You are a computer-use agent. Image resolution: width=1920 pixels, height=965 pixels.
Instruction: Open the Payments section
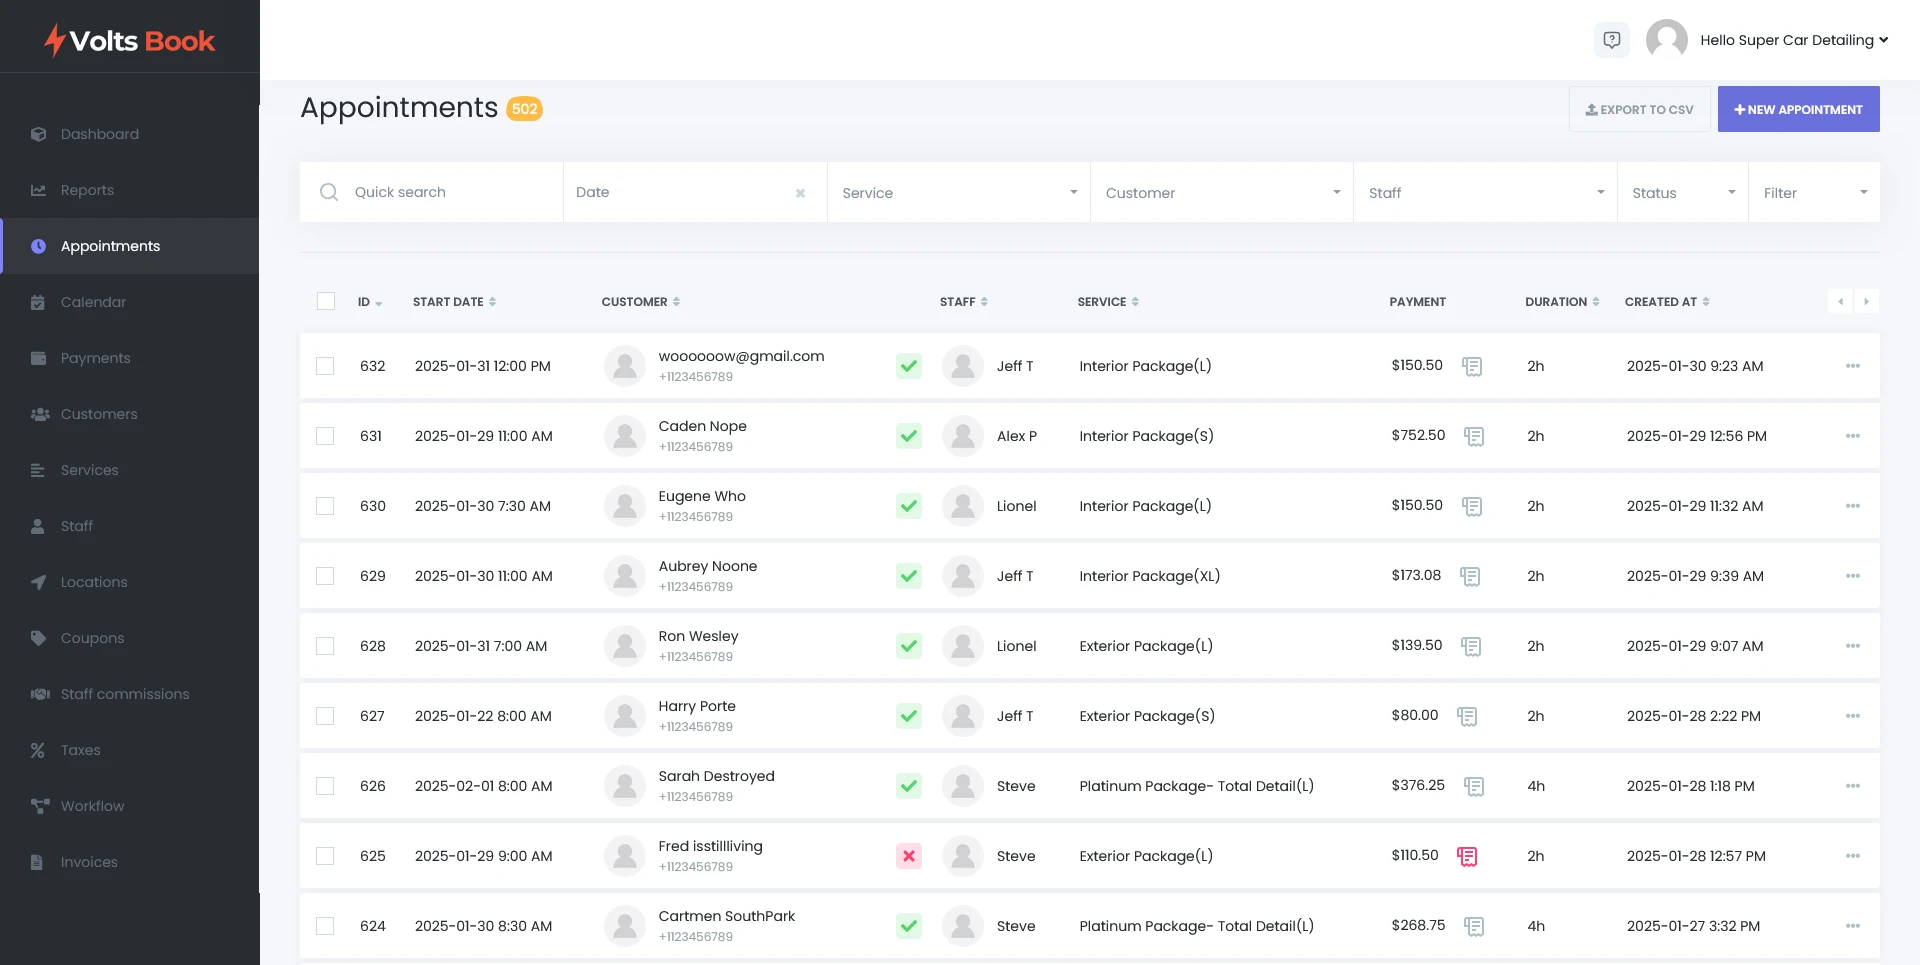tap(95, 357)
